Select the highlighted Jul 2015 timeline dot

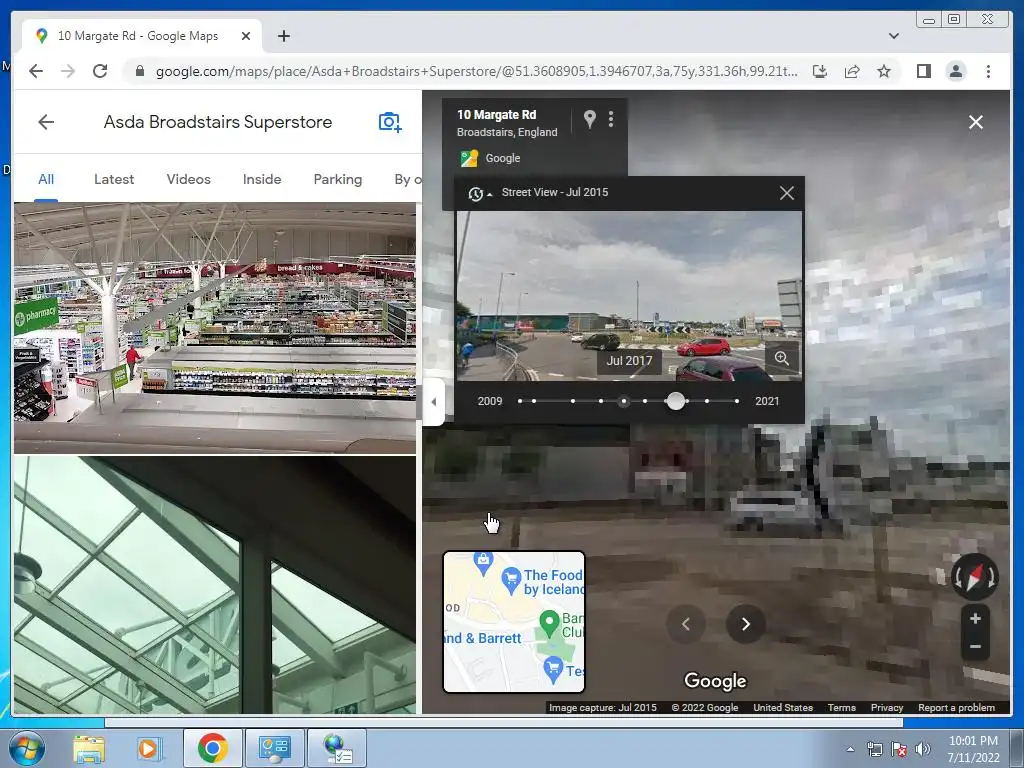coord(624,401)
